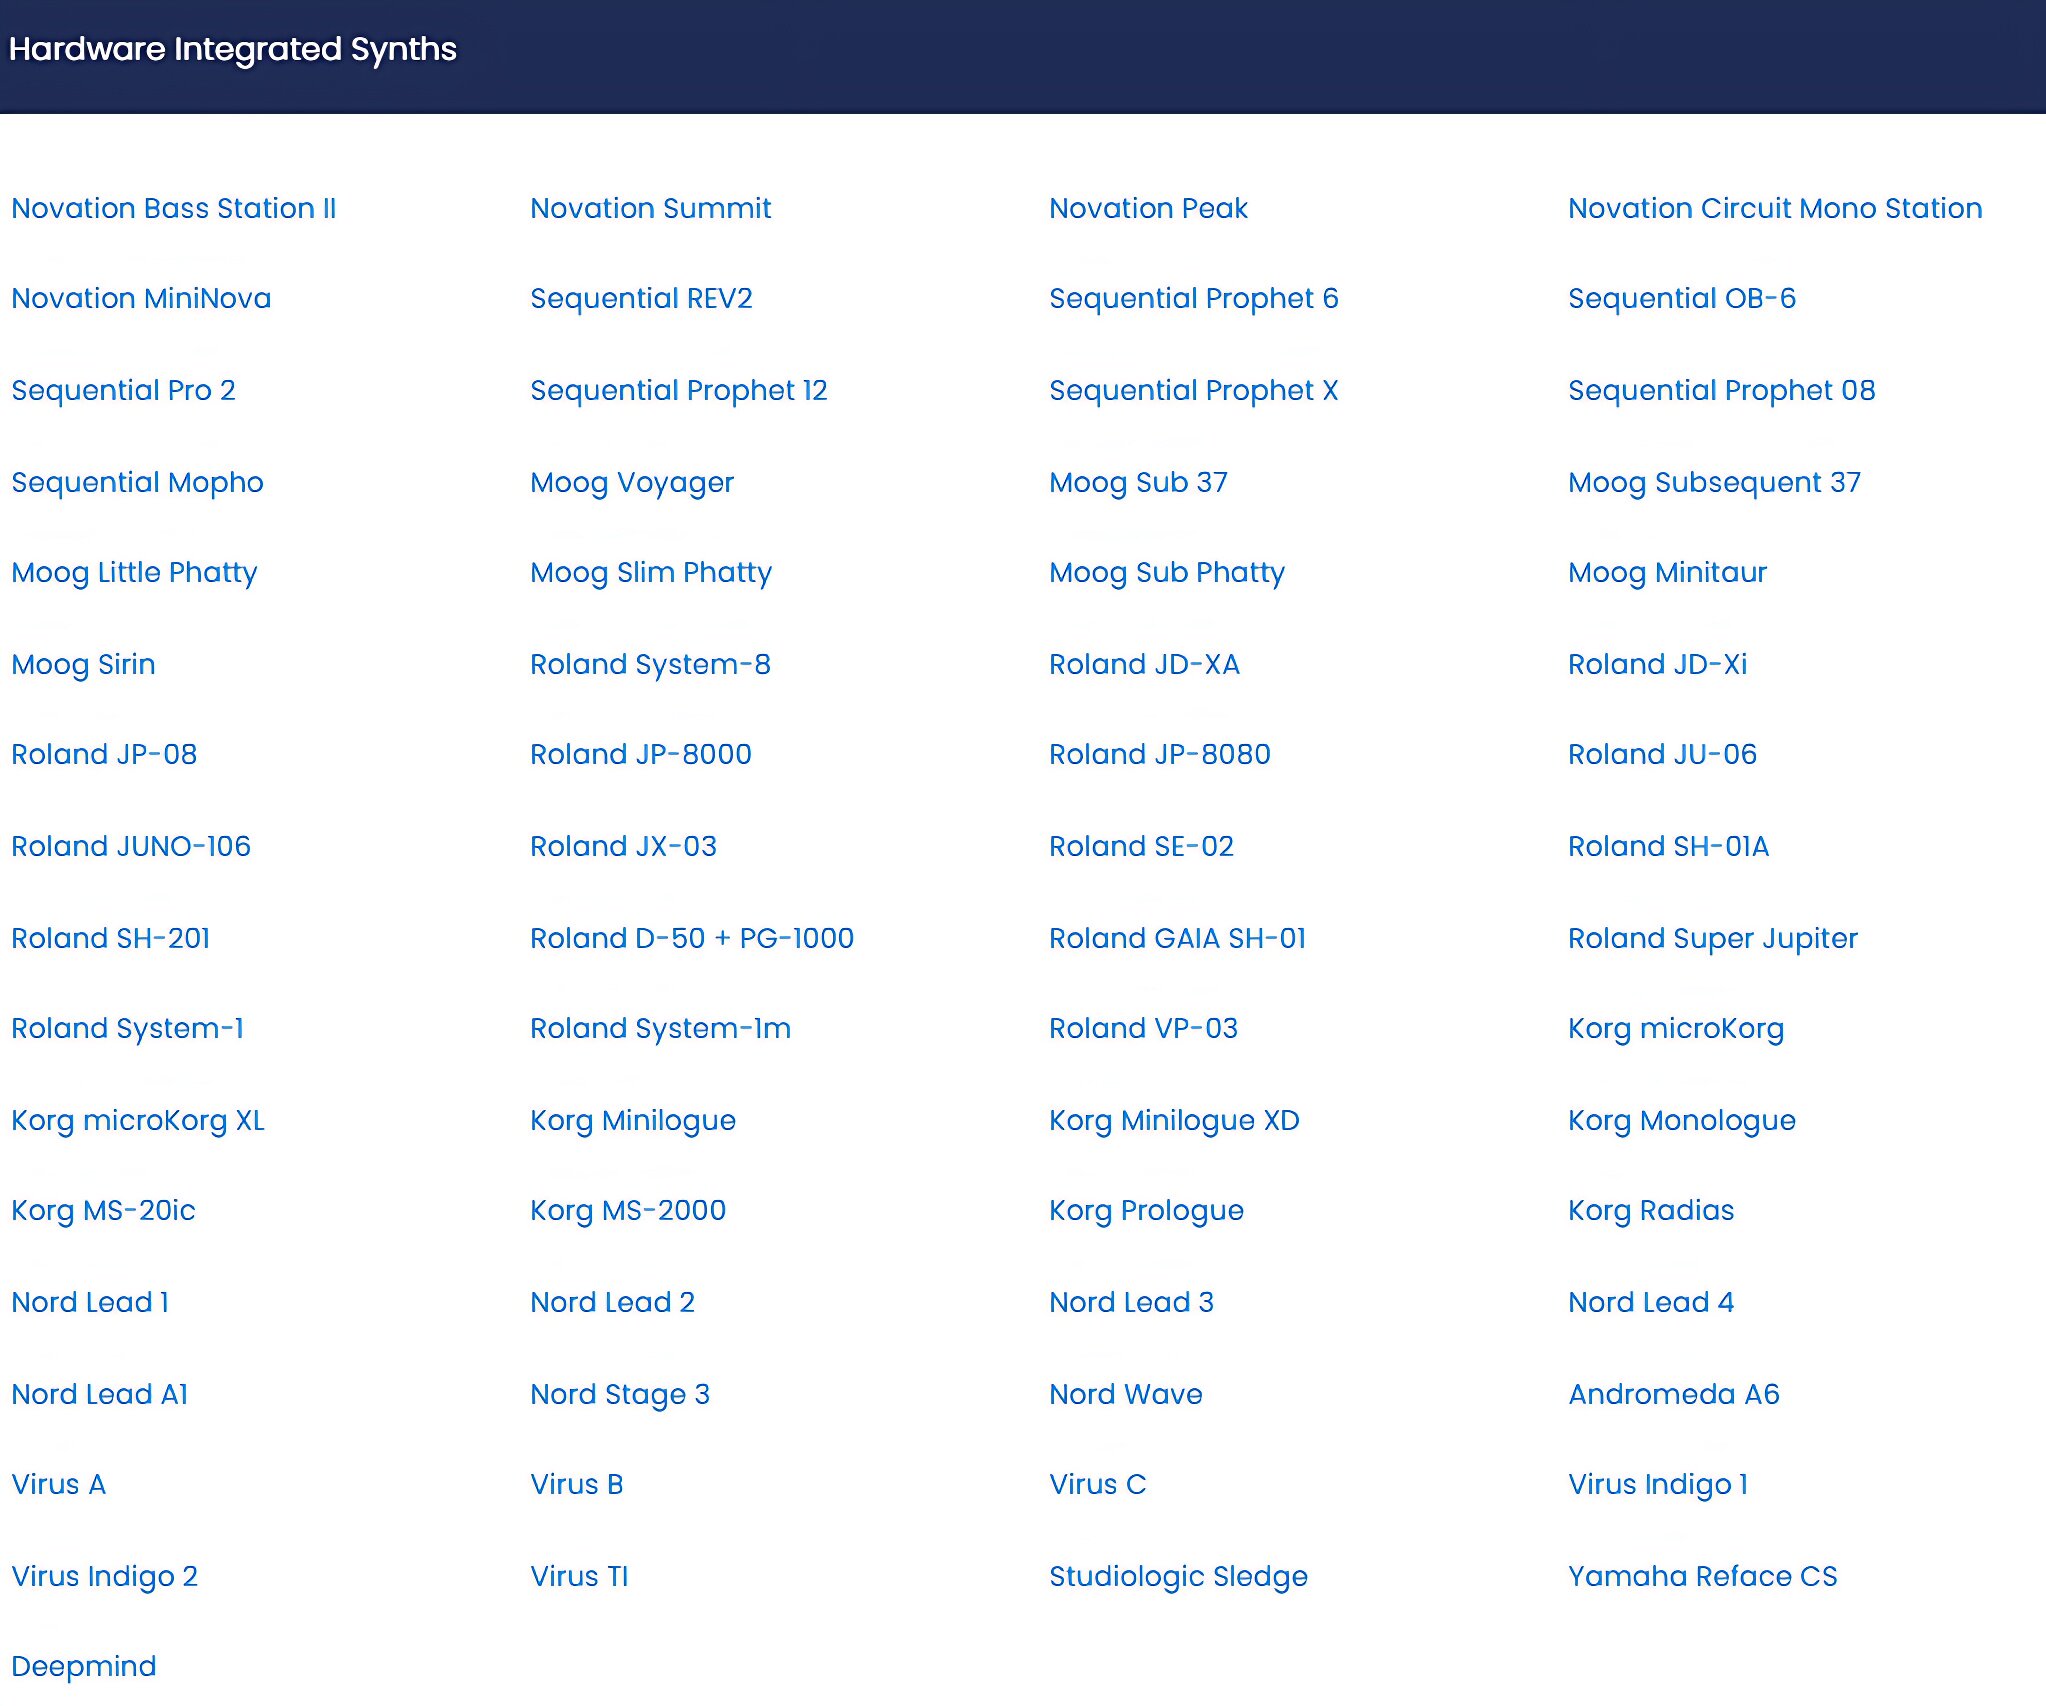Viewport: 2046px width, 1706px height.
Task: Select the Sequential Prophet 6 link
Action: pyautogui.click(x=1193, y=298)
